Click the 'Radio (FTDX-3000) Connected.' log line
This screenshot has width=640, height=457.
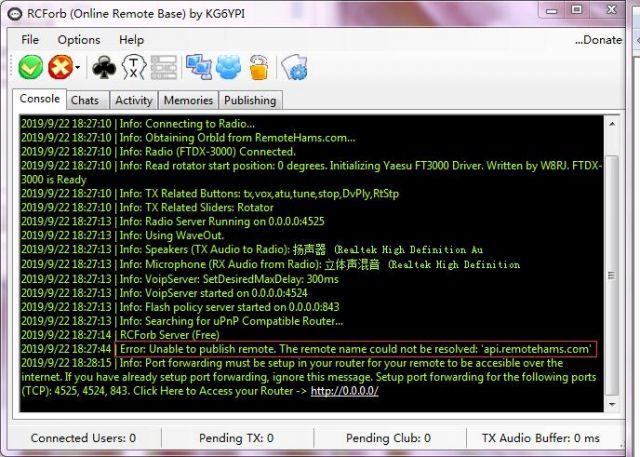click(x=158, y=151)
